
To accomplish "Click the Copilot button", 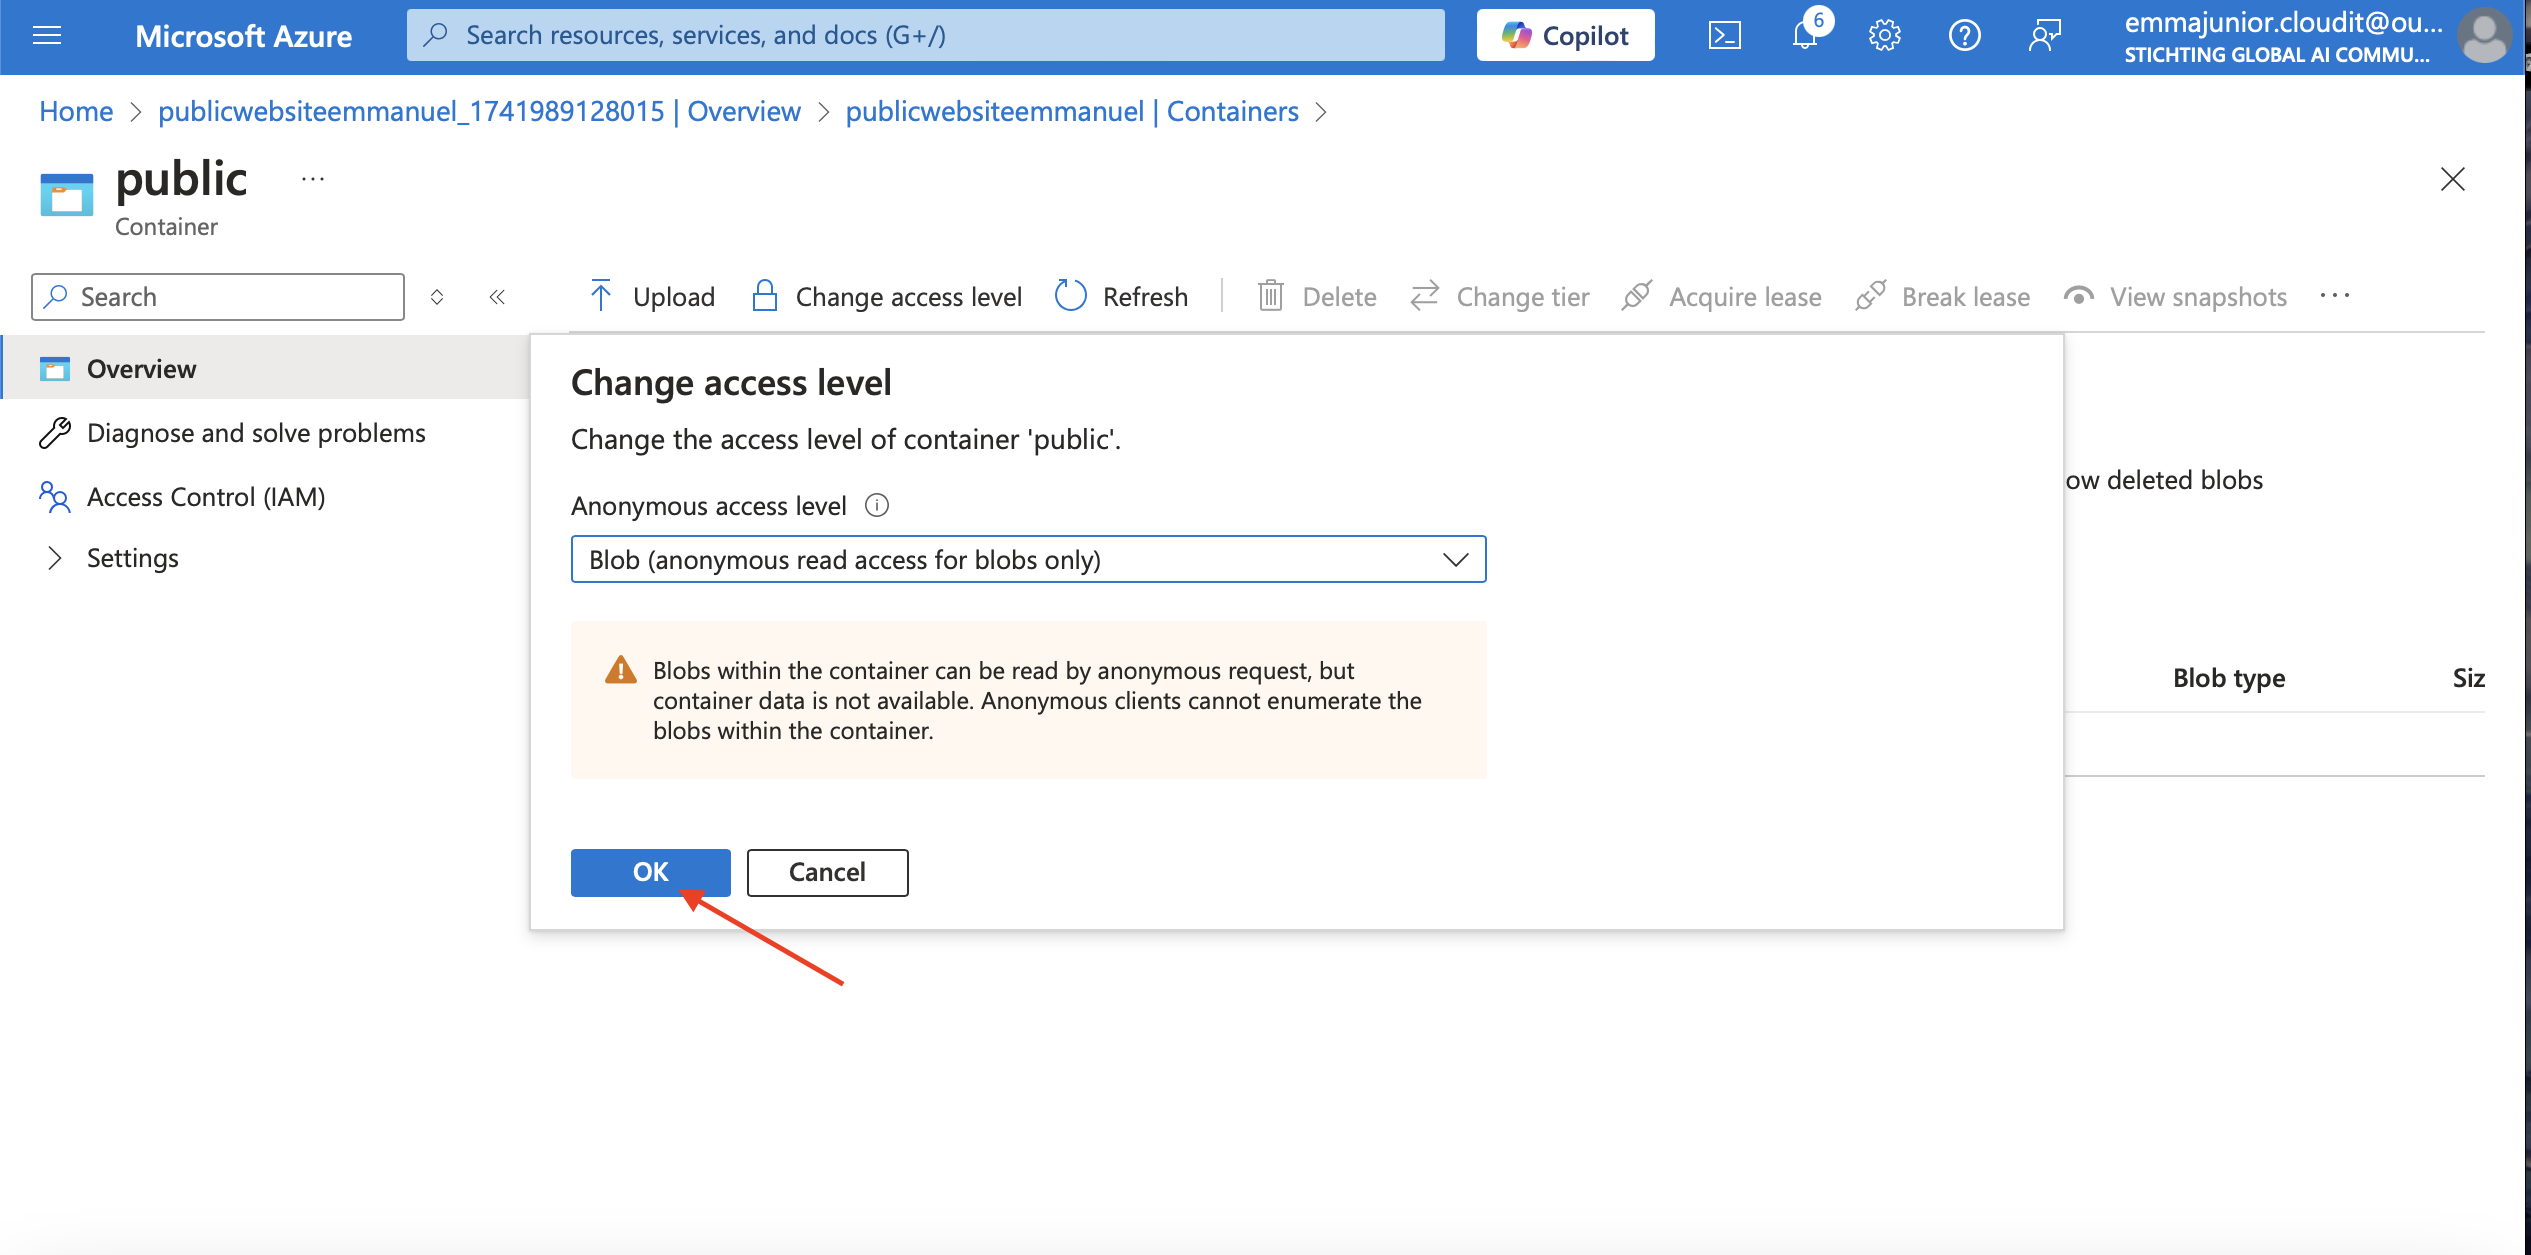I will (1565, 36).
